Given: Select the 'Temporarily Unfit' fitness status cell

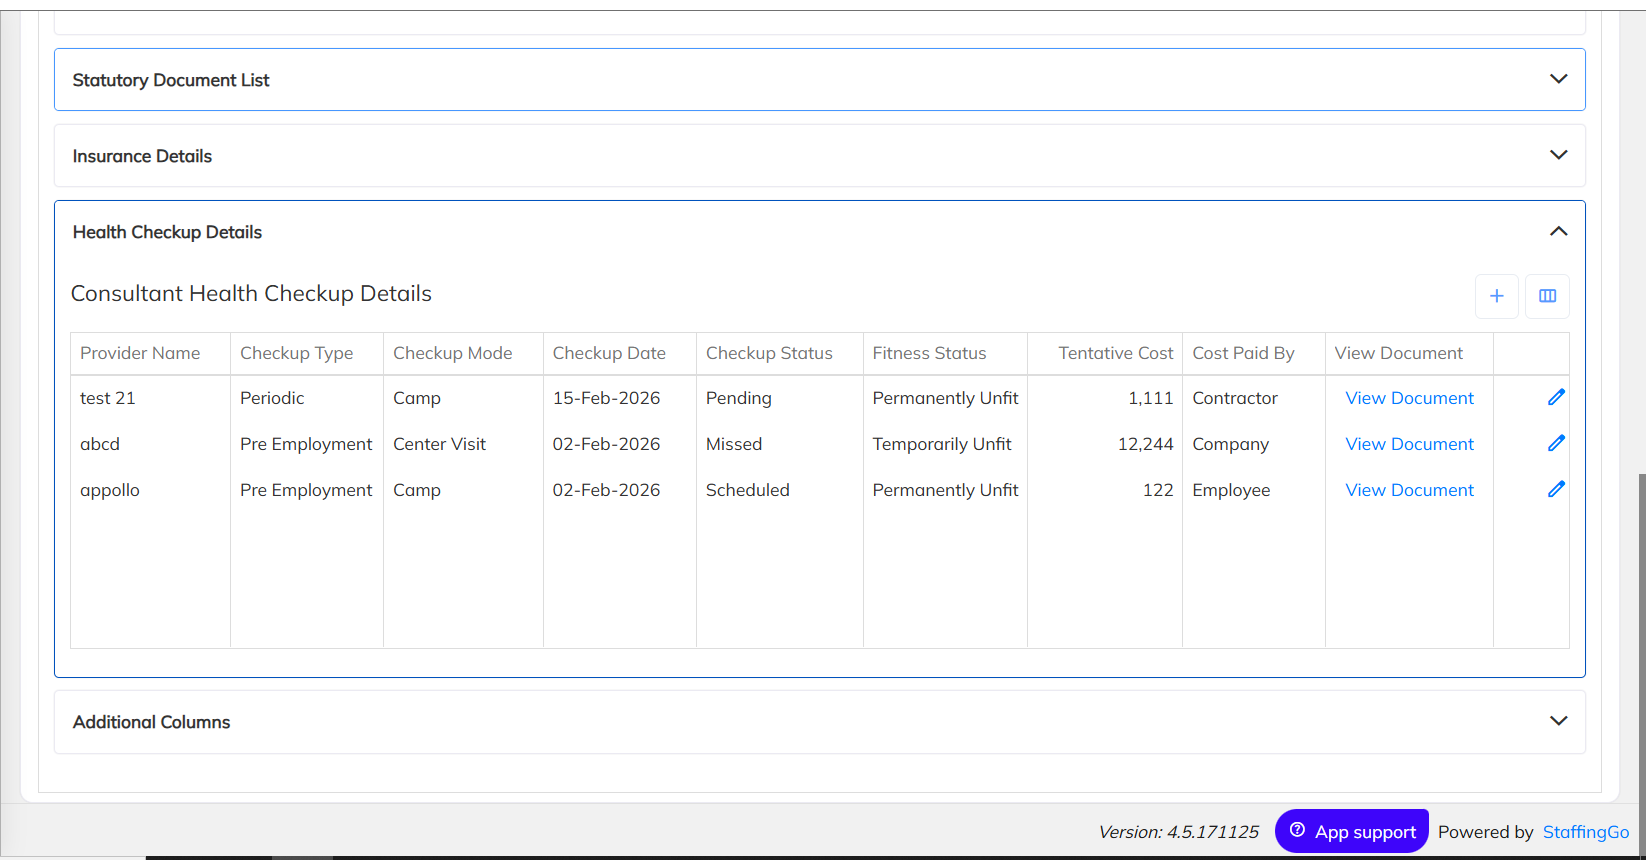Looking at the screenshot, I should [945, 444].
